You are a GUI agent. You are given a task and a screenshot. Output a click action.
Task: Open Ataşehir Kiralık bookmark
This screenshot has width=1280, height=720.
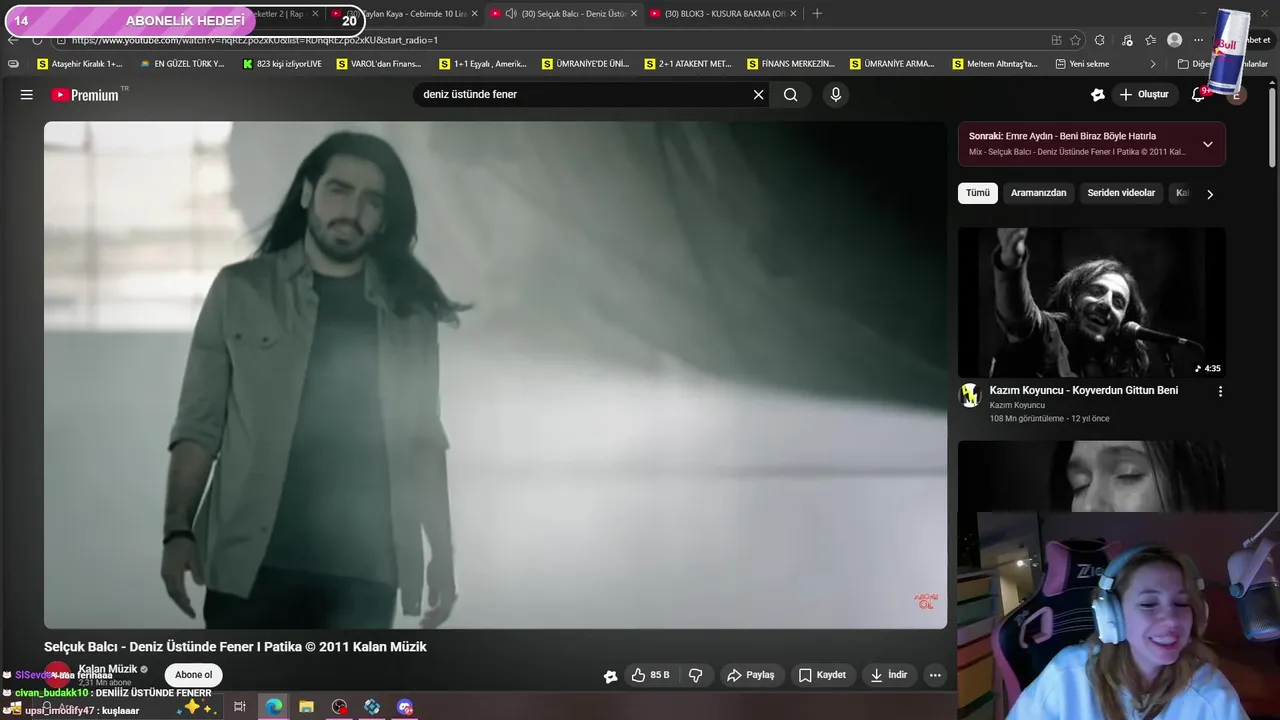(80, 64)
